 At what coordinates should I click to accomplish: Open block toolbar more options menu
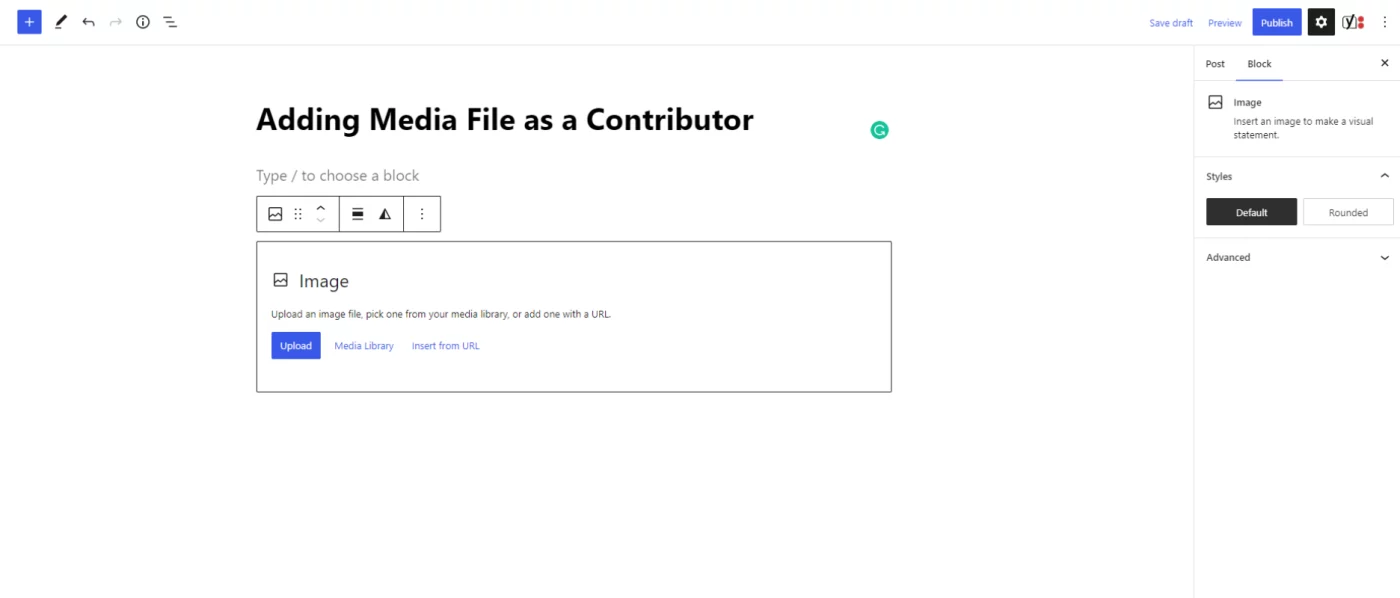point(422,214)
